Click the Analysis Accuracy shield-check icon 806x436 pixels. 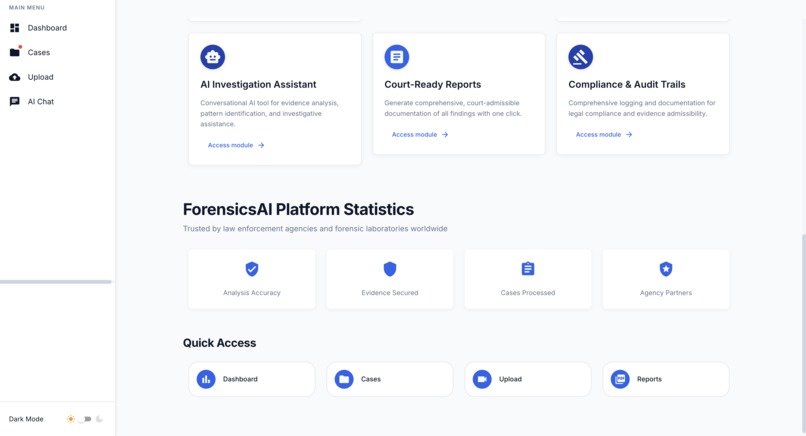pos(252,269)
